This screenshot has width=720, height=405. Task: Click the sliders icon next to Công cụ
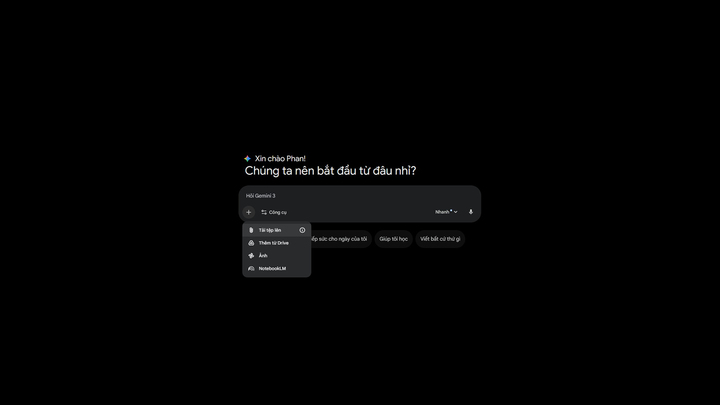[264, 212]
